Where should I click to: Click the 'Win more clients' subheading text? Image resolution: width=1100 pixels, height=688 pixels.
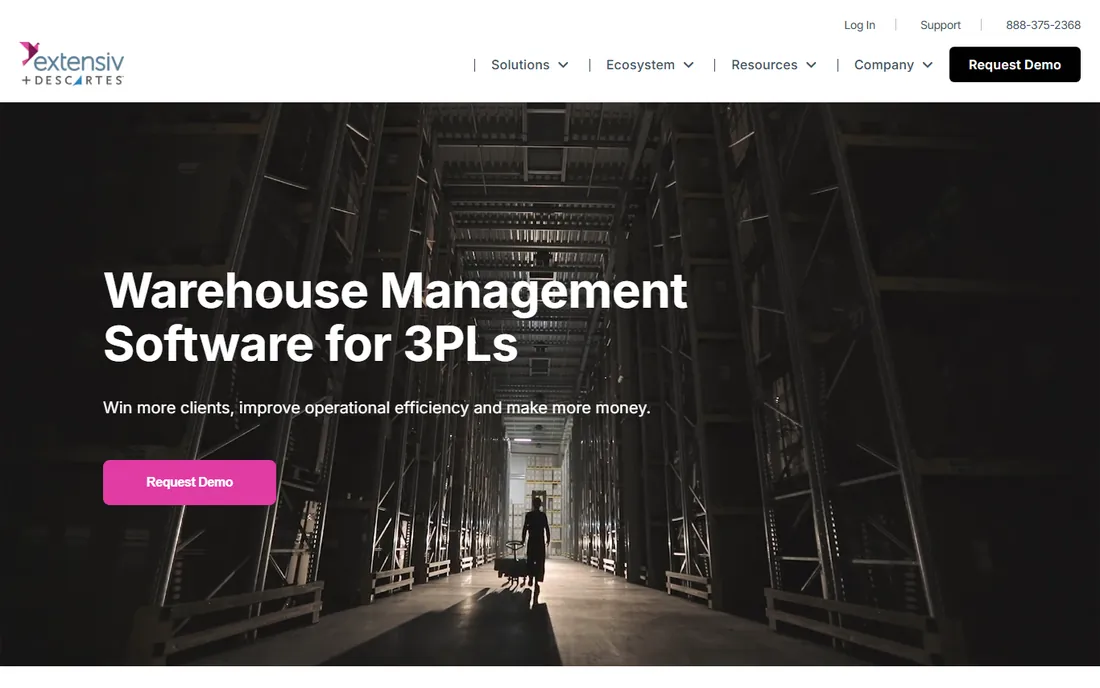[377, 407]
